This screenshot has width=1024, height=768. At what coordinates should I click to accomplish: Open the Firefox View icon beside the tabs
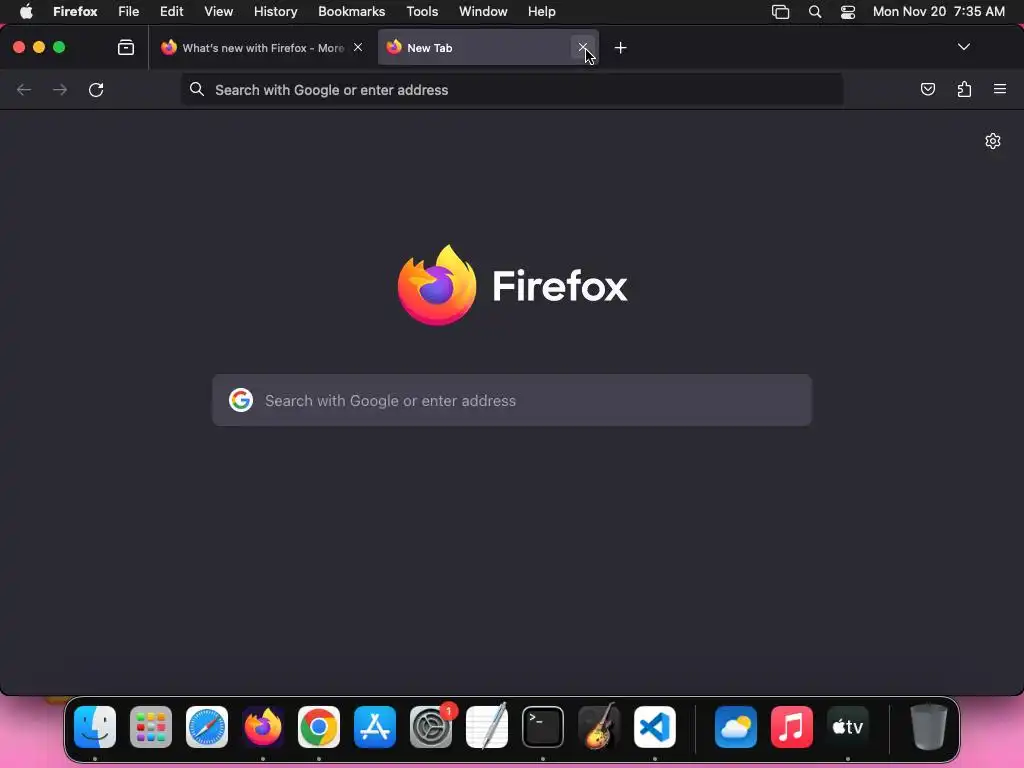click(126, 48)
